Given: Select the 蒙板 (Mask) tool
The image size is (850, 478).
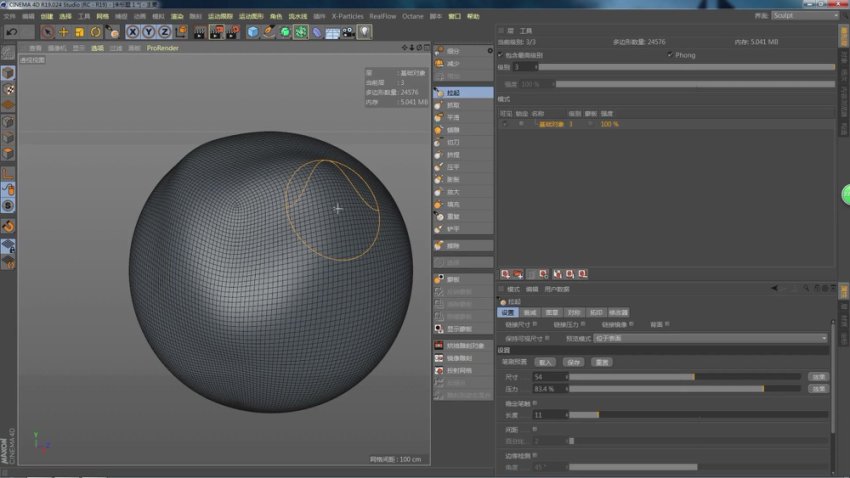Looking at the screenshot, I should point(455,279).
